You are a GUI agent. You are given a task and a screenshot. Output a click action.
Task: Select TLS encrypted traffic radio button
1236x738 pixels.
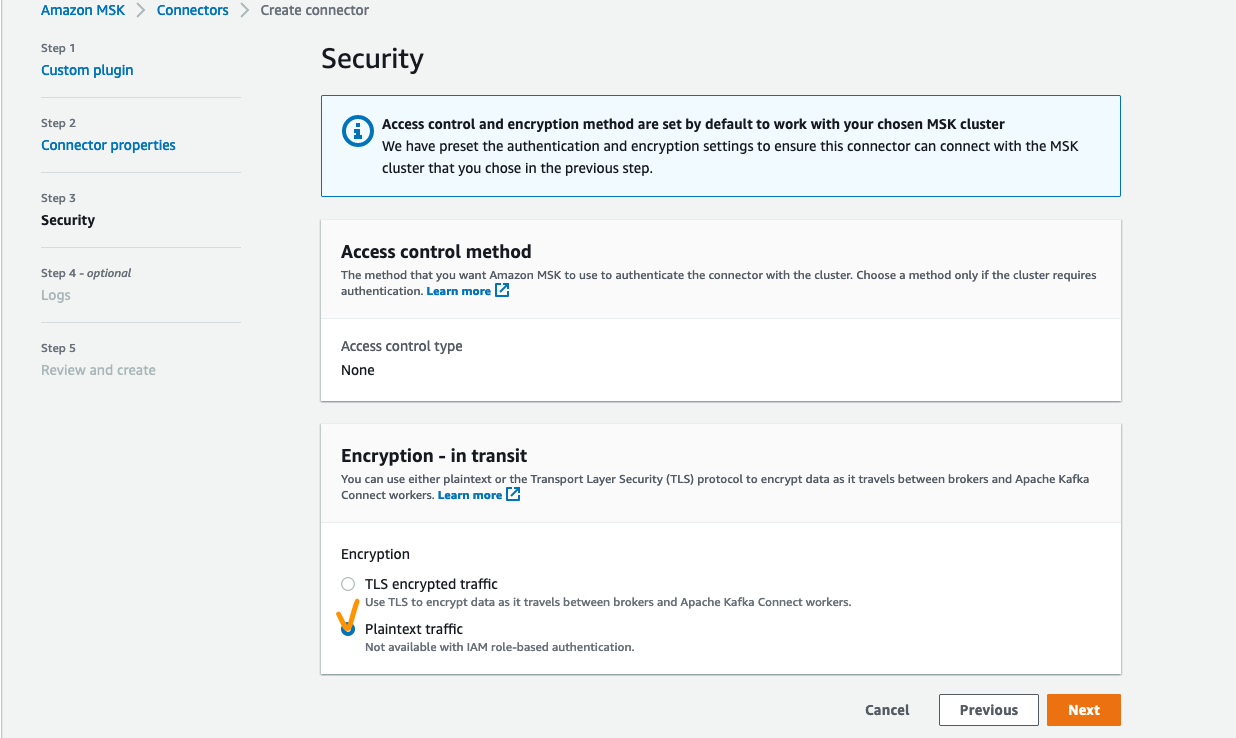coord(348,584)
